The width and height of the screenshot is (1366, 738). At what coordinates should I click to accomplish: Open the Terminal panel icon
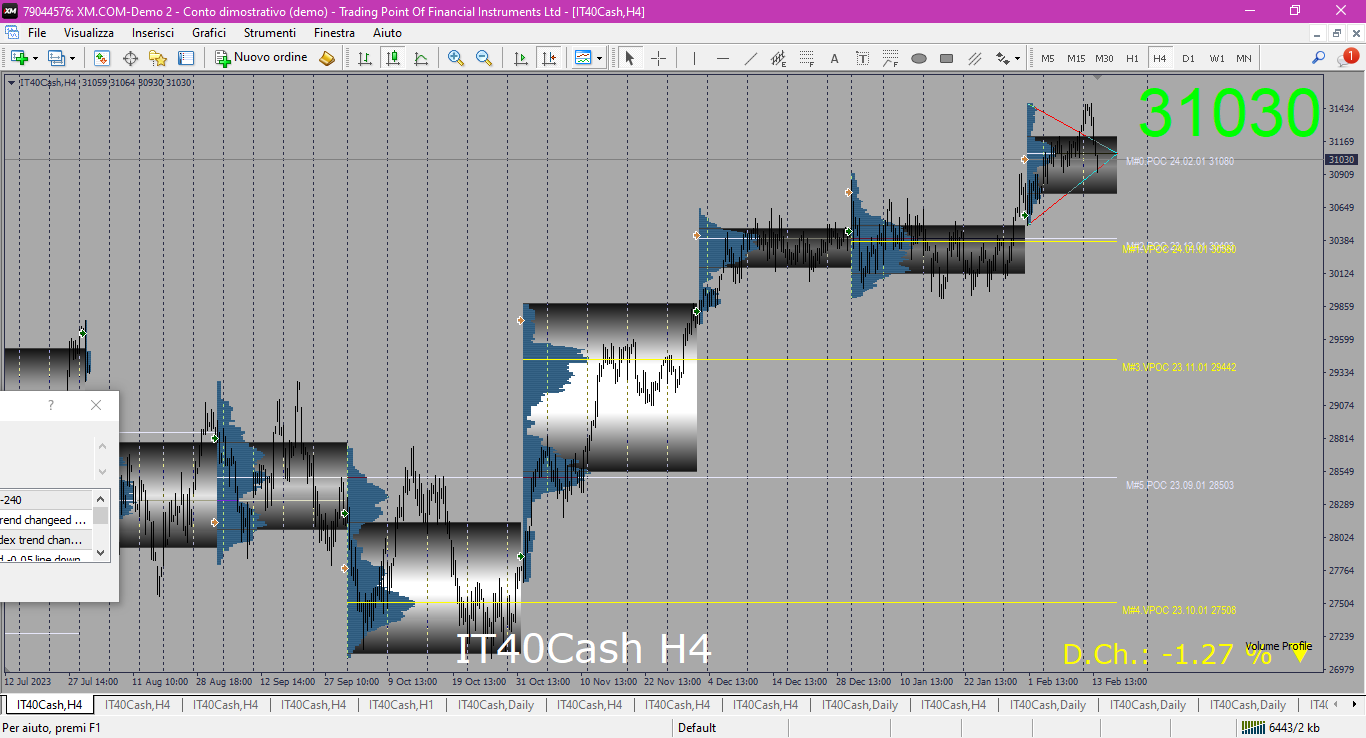186,58
